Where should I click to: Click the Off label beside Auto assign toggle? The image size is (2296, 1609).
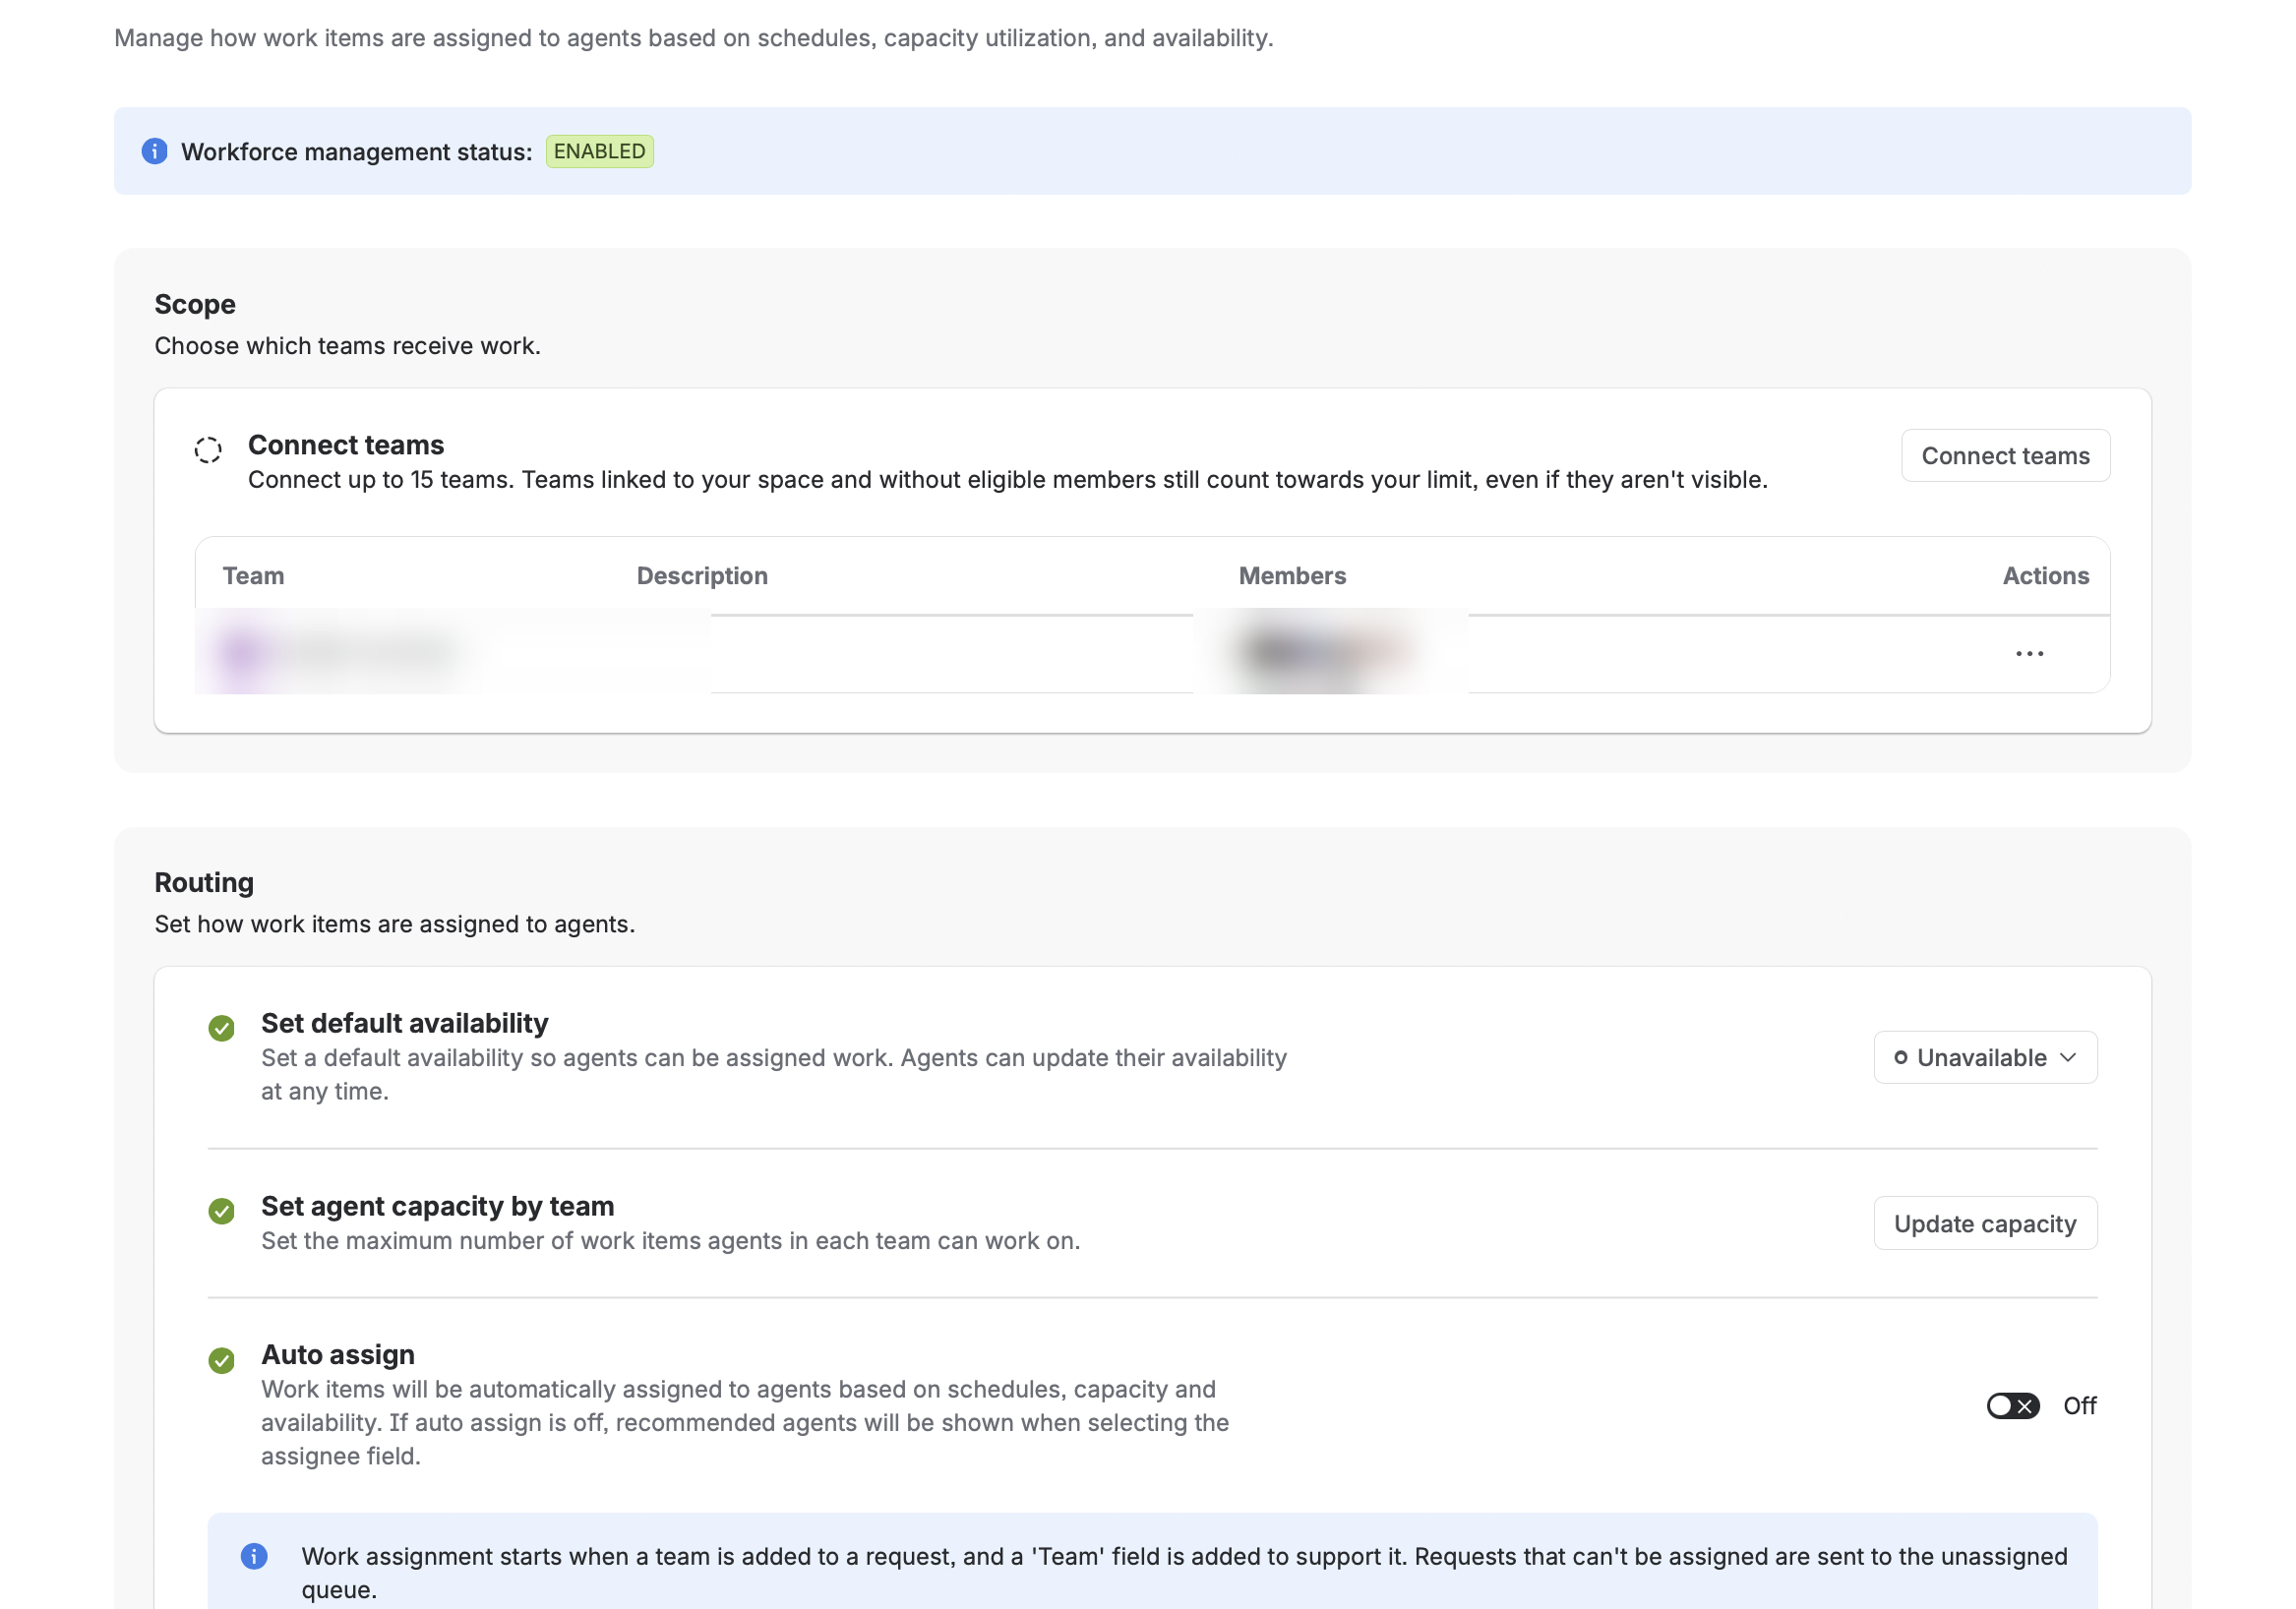2080,1406
